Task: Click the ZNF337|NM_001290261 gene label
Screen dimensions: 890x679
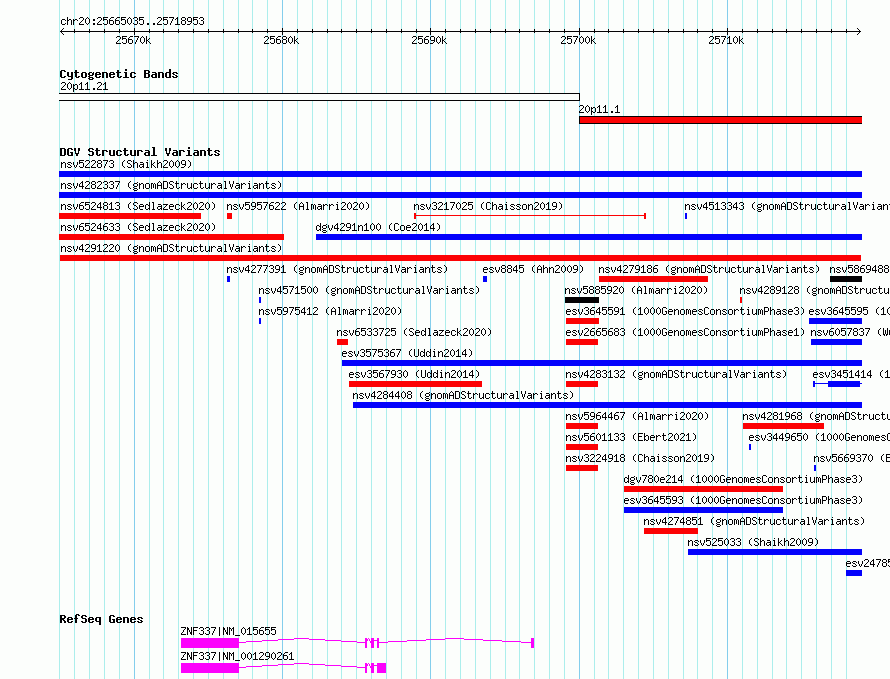Action: coord(237,656)
